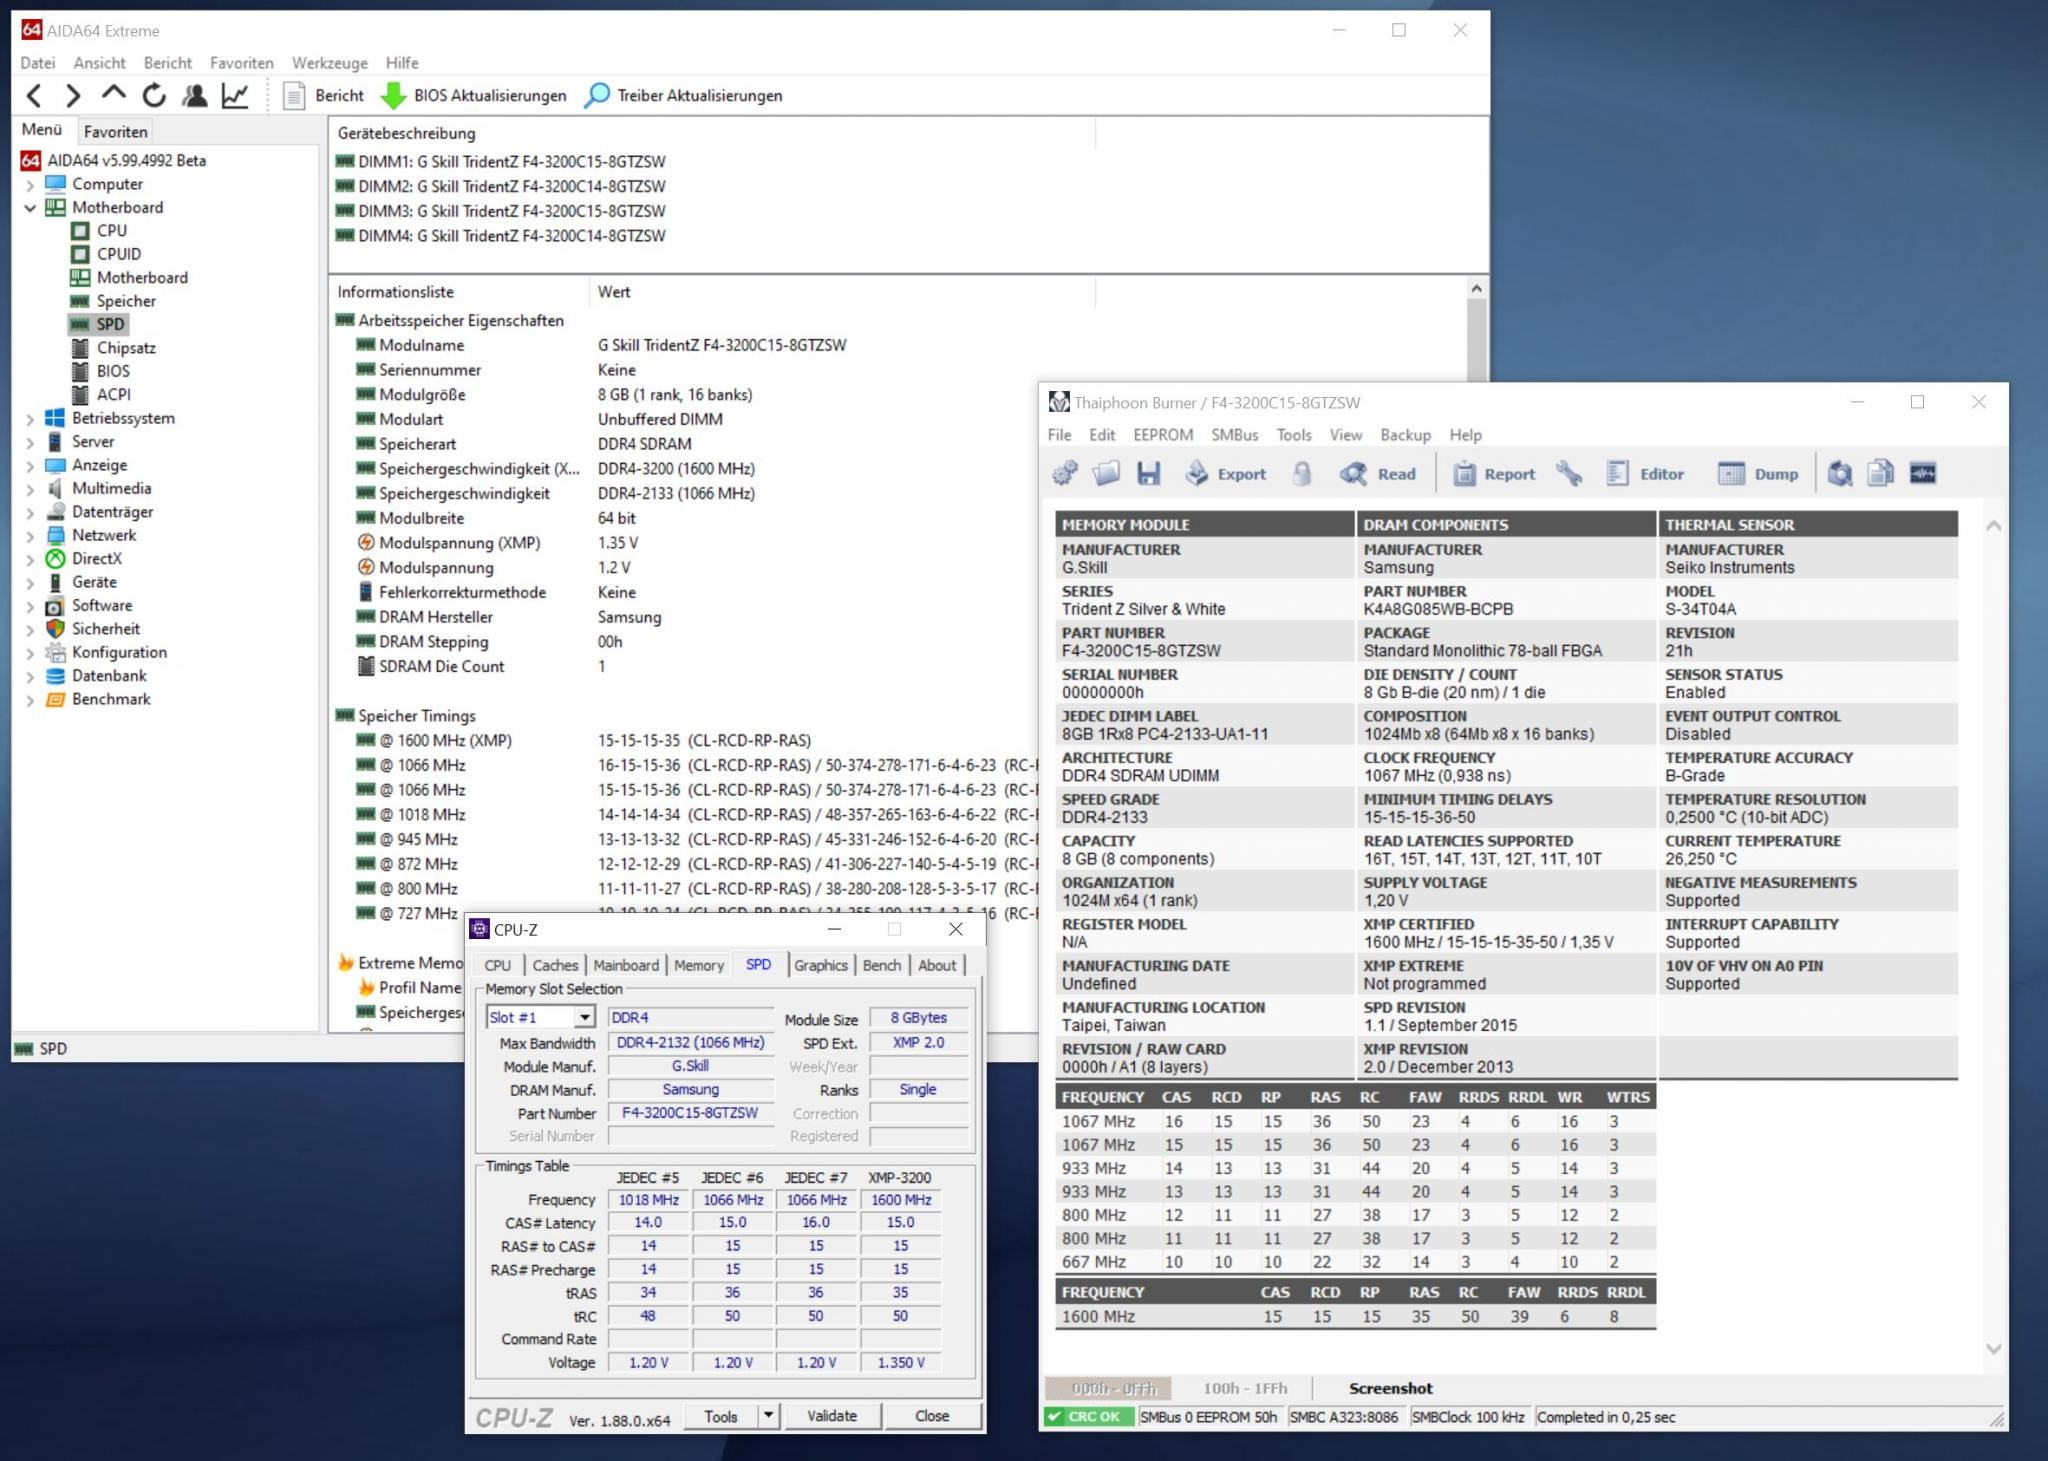Switch to the Favoriten tab in AIDA64
This screenshot has width=2048, height=1461.
pyautogui.click(x=115, y=132)
